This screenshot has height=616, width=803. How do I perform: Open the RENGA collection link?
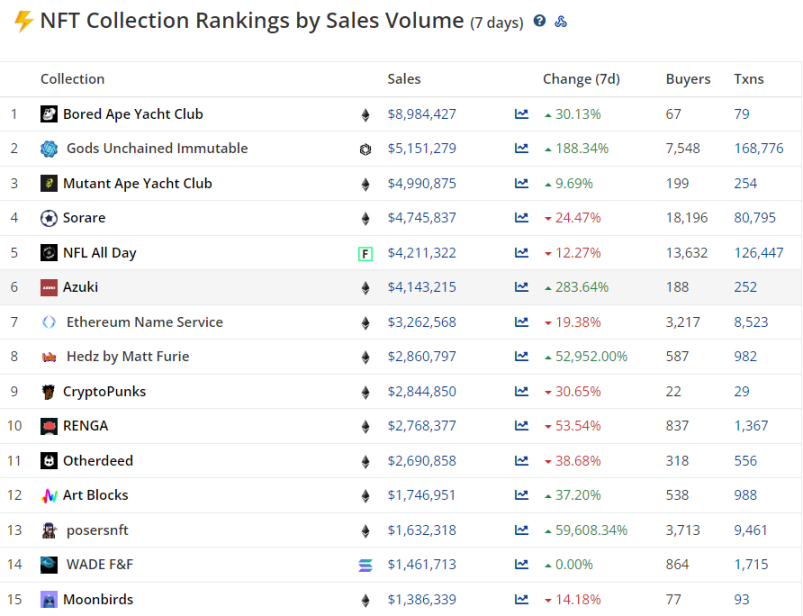point(86,426)
